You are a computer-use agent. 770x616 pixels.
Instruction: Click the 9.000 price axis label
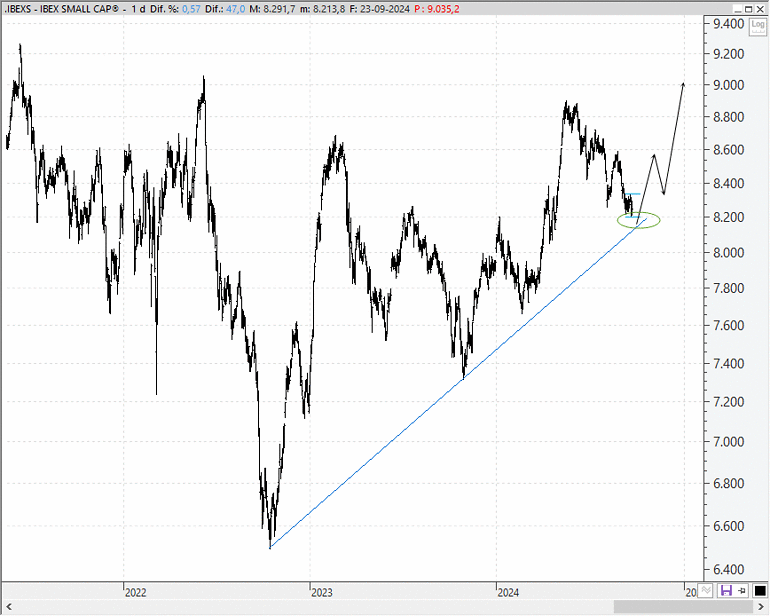tap(729, 85)
